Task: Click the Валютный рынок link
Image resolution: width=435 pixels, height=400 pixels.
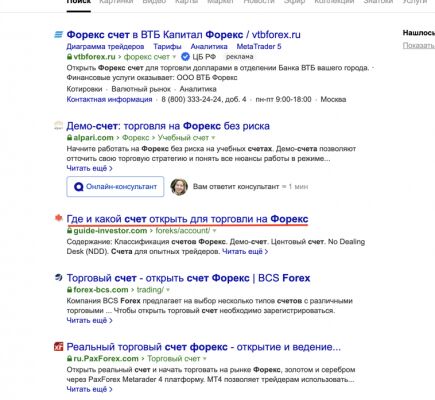Action: coord(141,89)
